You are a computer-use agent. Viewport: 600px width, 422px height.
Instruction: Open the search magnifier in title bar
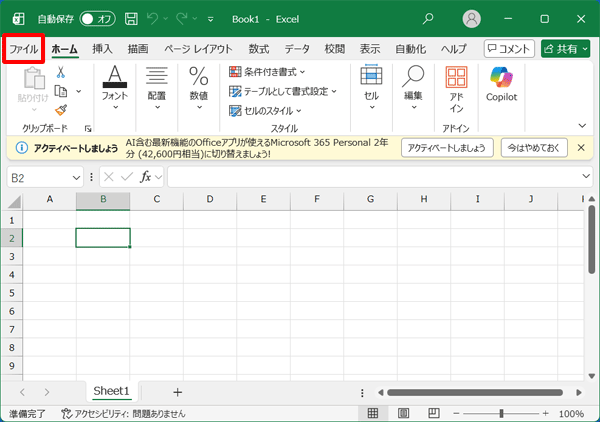429,18
